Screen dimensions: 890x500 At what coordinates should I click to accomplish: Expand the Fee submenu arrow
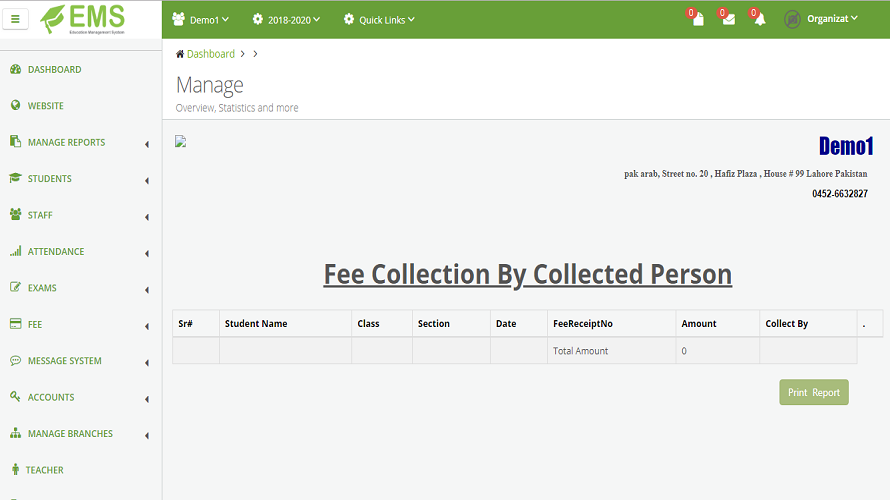[147, 326]
